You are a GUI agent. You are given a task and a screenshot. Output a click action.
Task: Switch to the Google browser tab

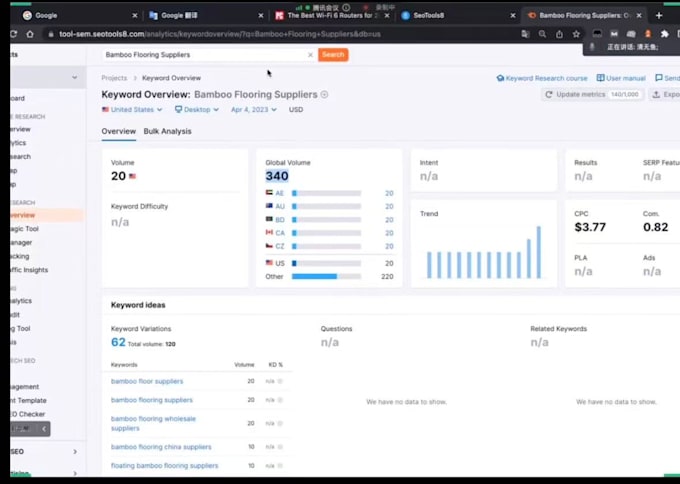(x=78, y=15)
